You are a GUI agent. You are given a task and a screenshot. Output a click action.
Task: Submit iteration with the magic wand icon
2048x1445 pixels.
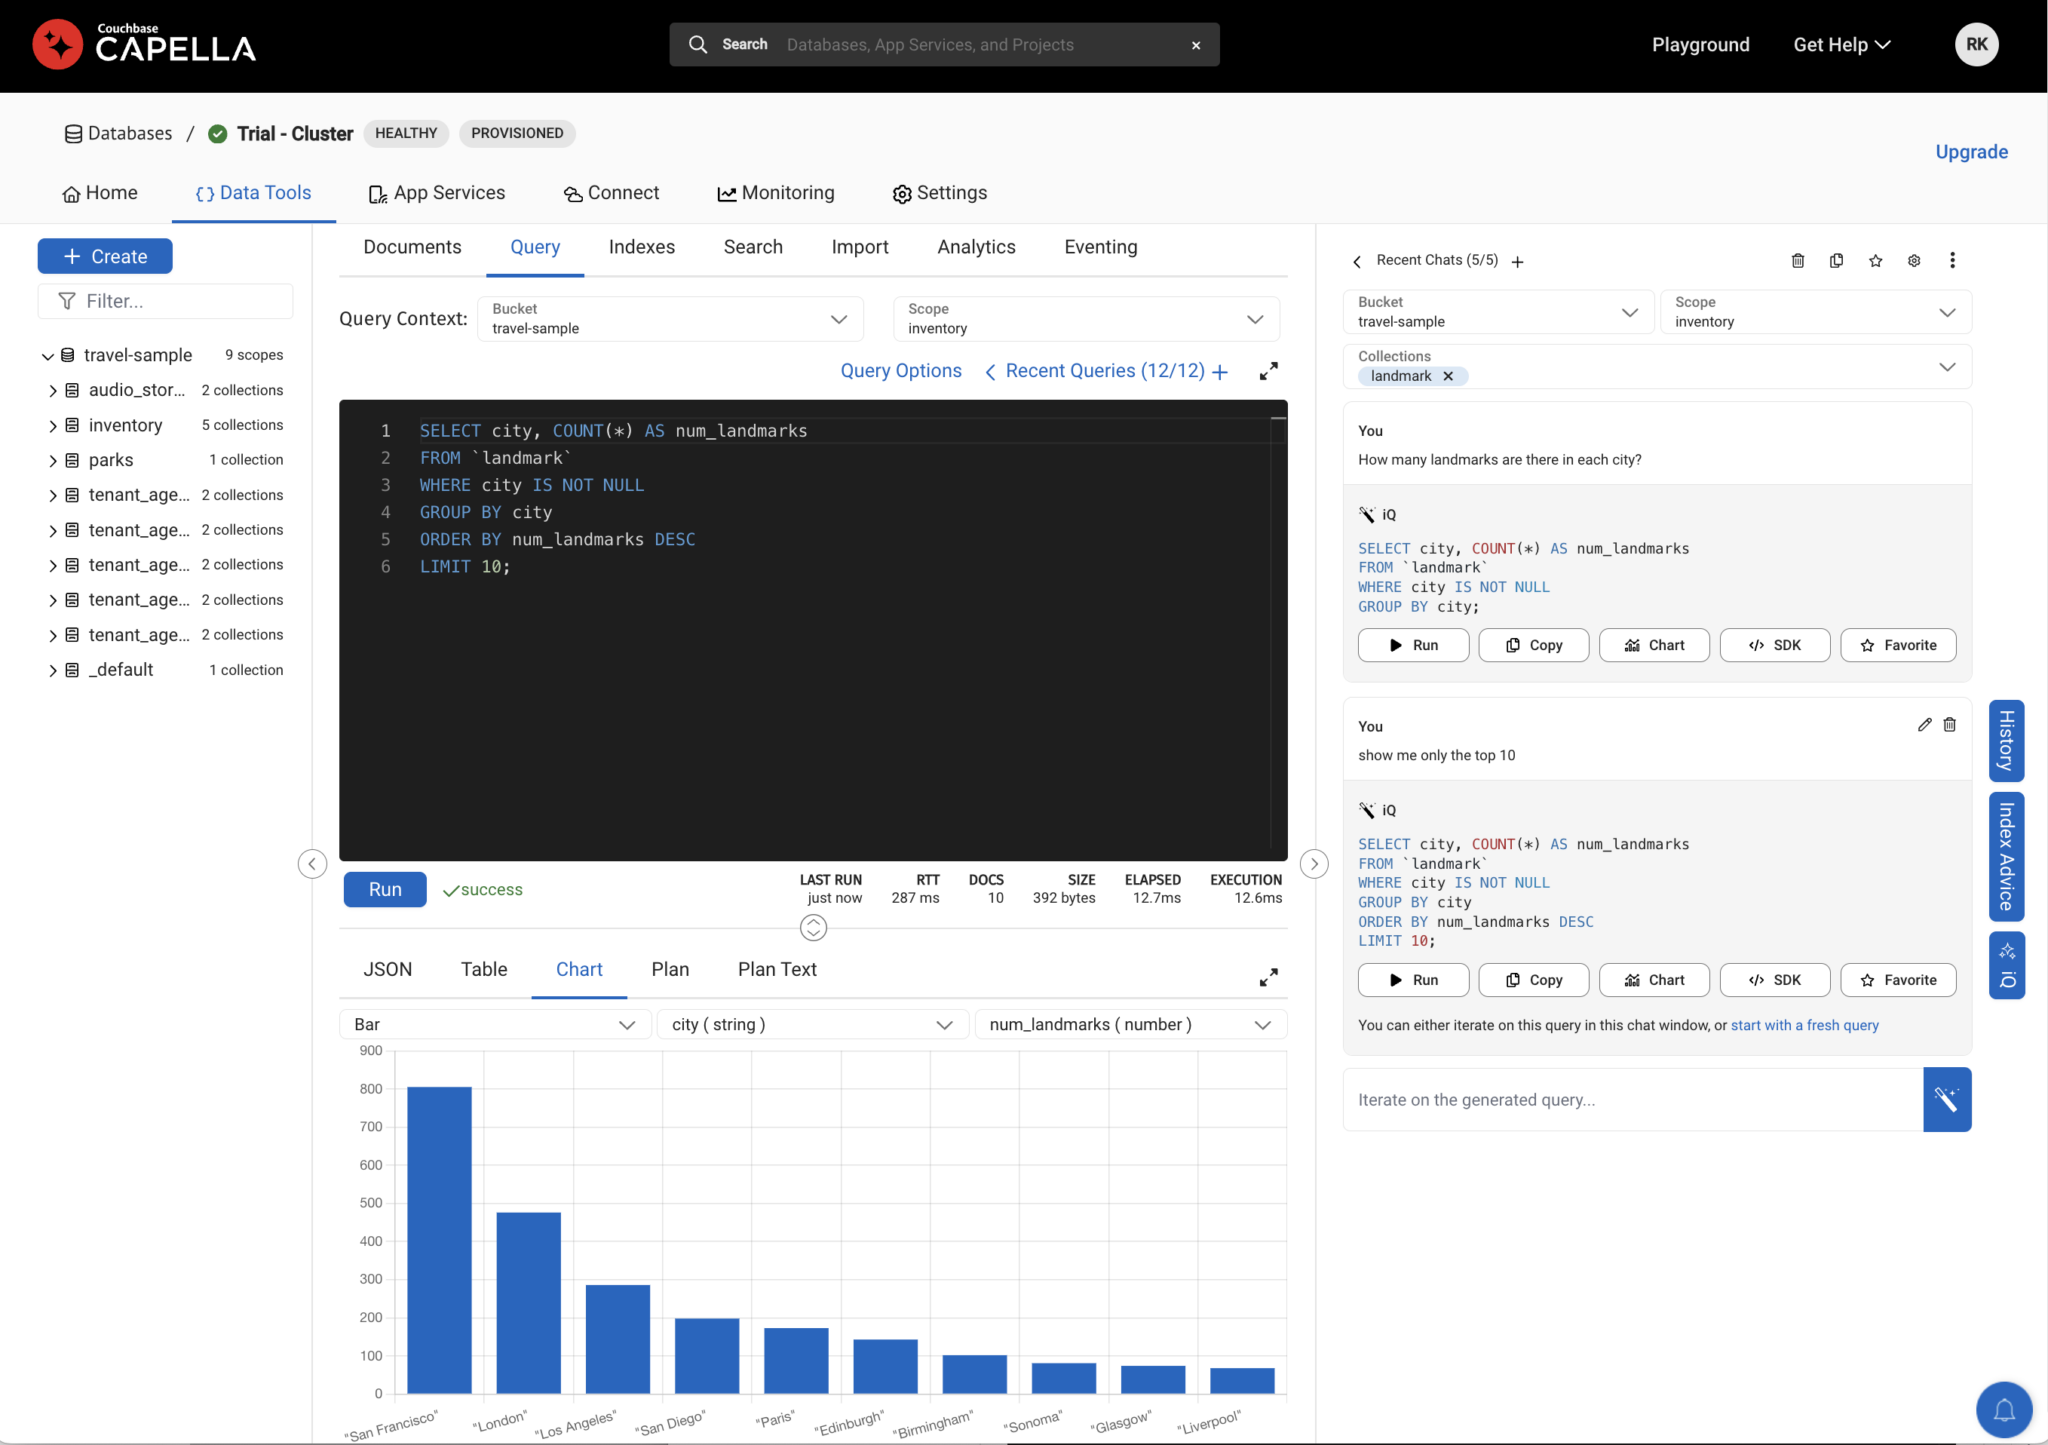pyautogui.click(x=1946, y=1099)
